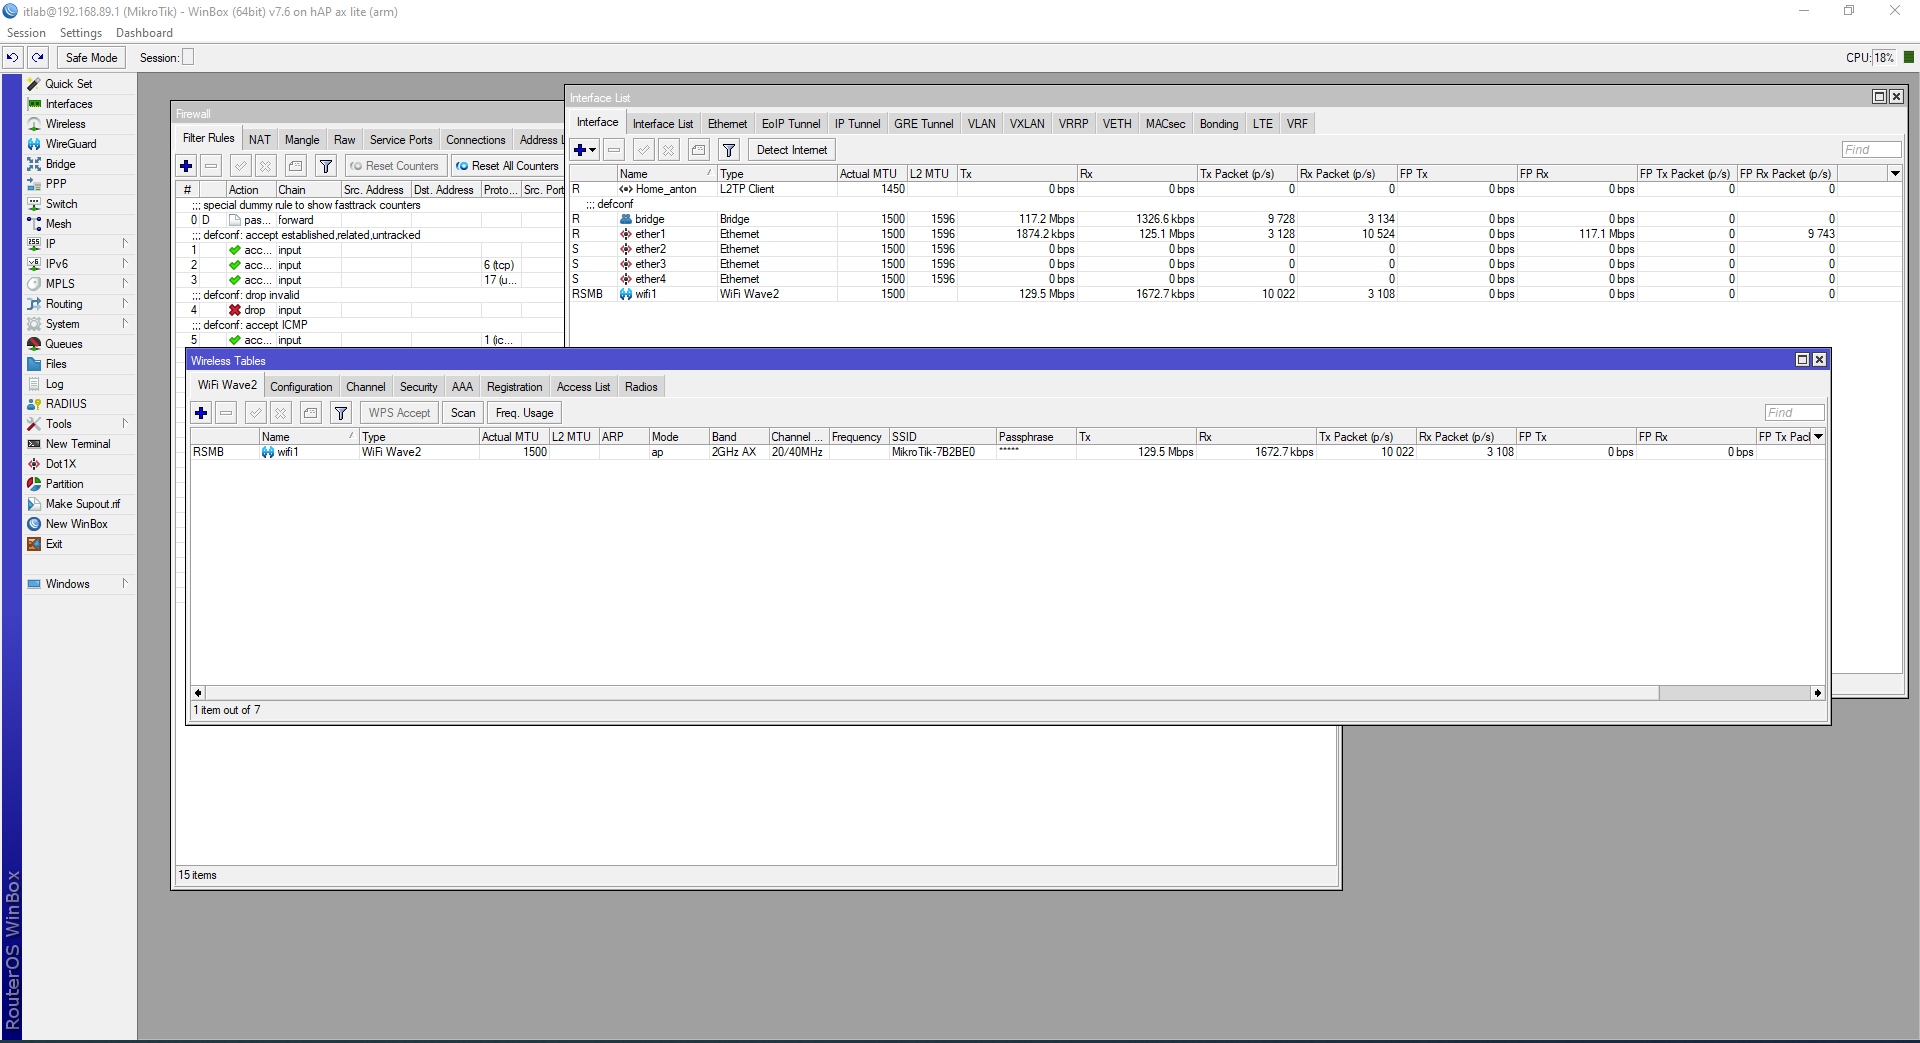Open PPP from the sidebar
1920x1043 pixels.
(56, 184)
